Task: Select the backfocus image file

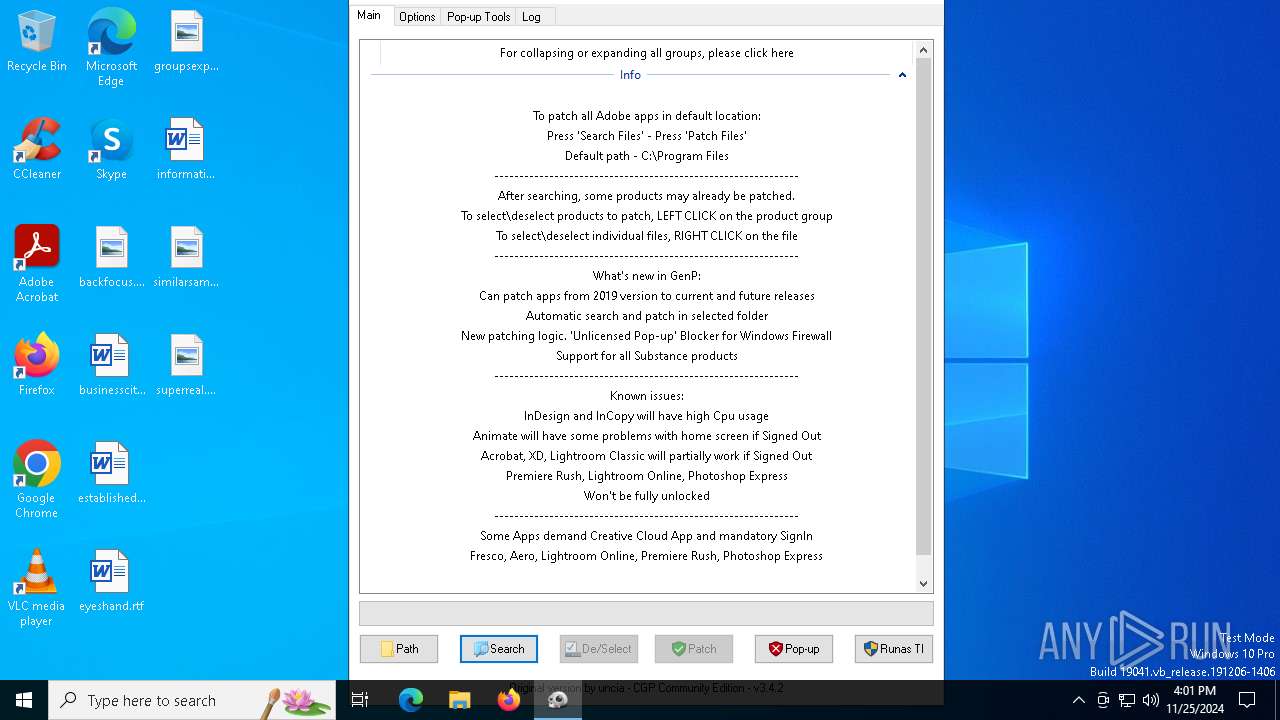Action: click(x=111, y=258)
